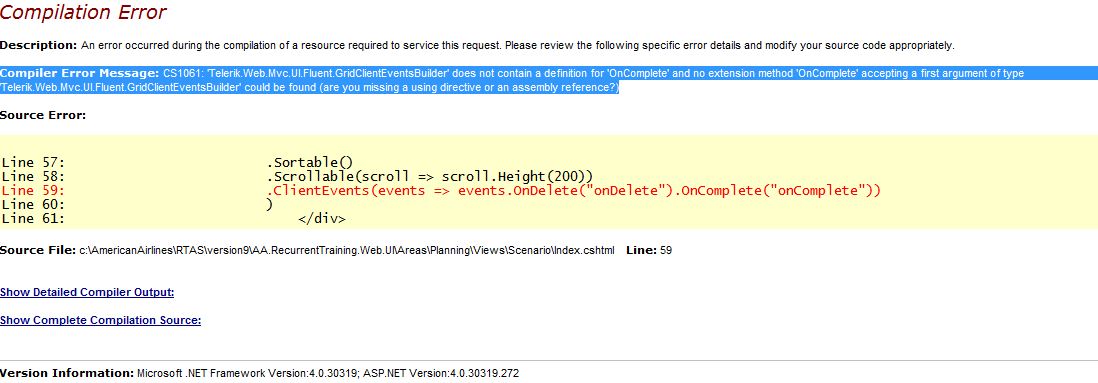Click code Line 60 closing parenthesis
The image size is (1098, 383).
tap(137, 204)
